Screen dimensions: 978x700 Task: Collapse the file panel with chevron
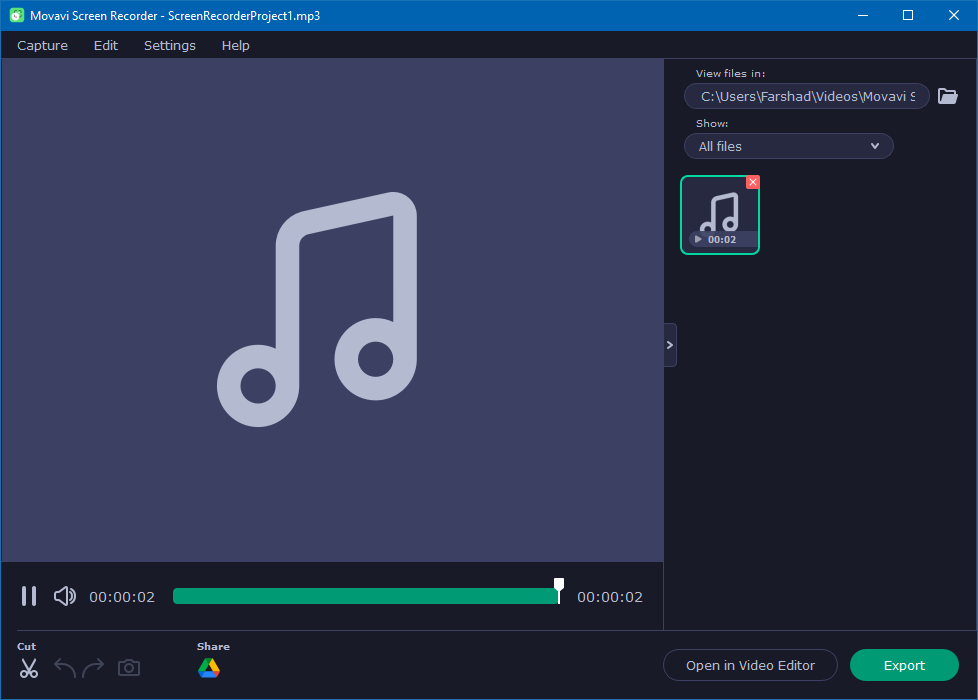pyautogui.click(x=670, y=345)
